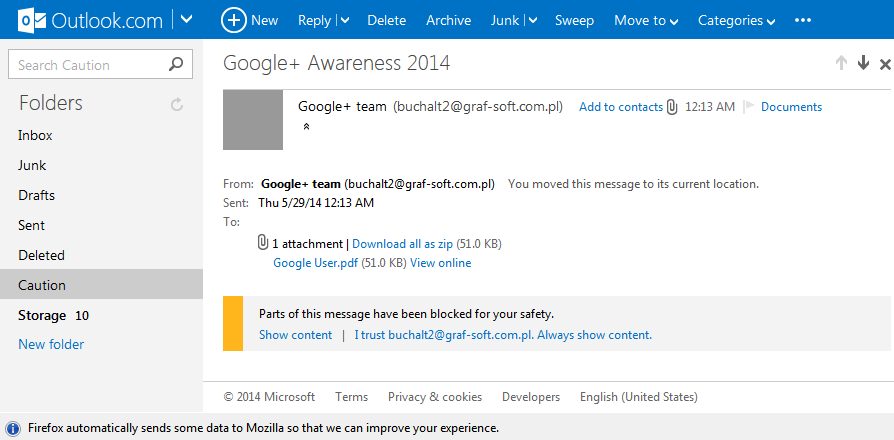Open the Outlook.com app switcher chevron
The image size is (894, 440).
pos(186,19)
